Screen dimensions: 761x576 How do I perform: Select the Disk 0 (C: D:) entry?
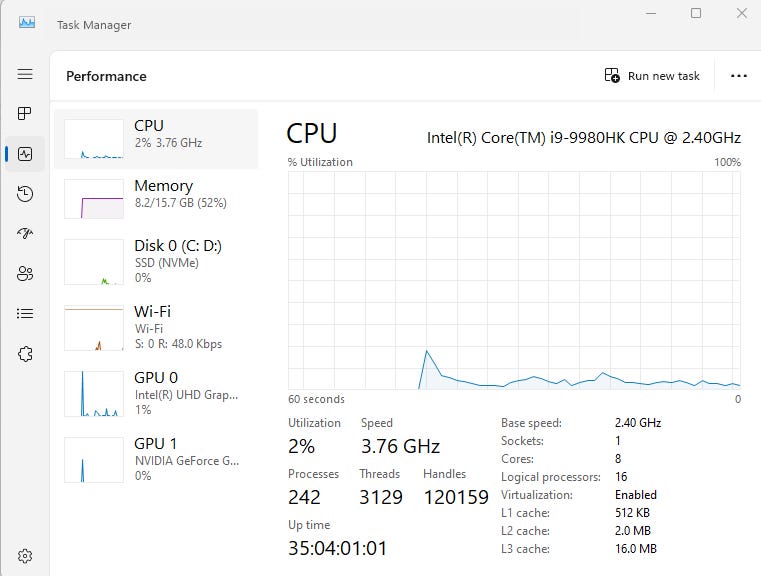[156, 262]
